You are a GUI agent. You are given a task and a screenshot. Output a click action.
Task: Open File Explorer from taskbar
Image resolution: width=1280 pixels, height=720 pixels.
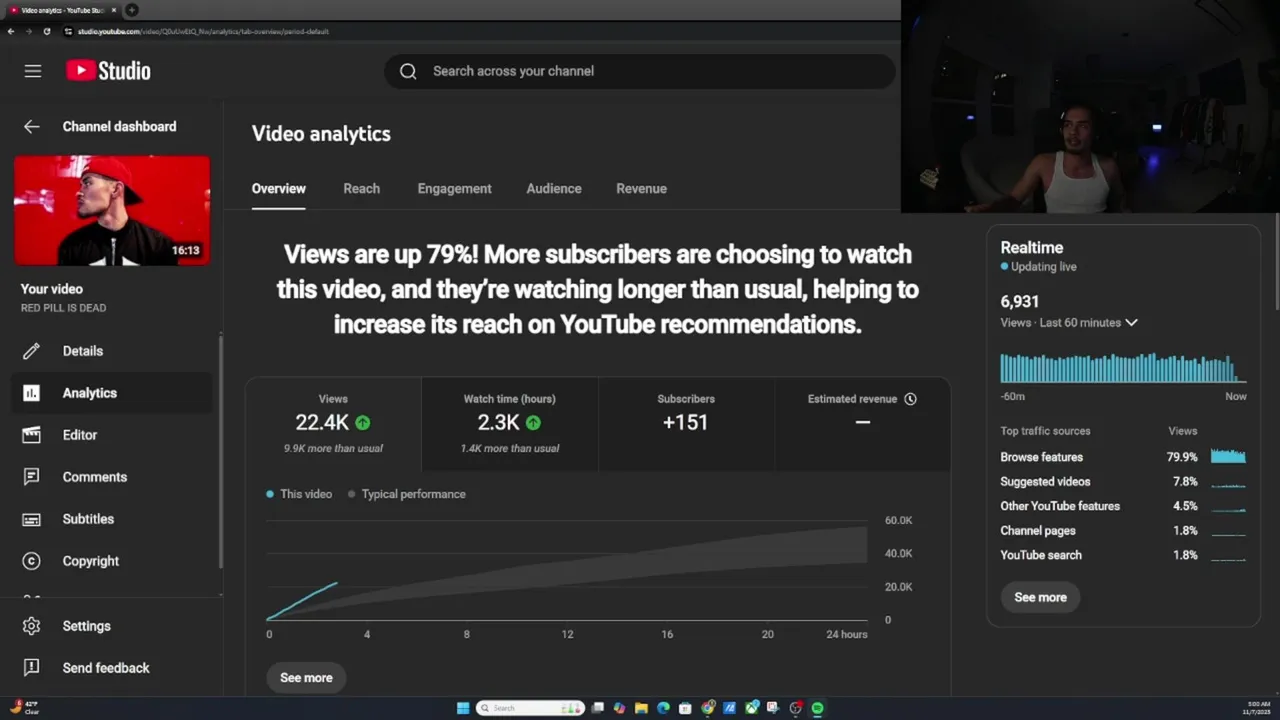pyautogui.click(x=641, y=708)
